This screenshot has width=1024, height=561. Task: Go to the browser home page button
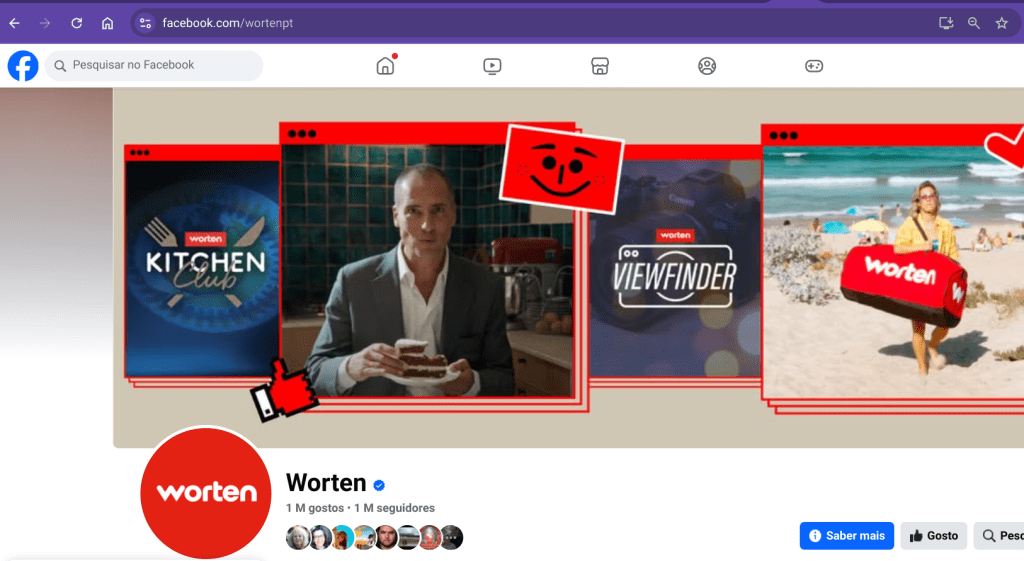[x=108, y=23]
